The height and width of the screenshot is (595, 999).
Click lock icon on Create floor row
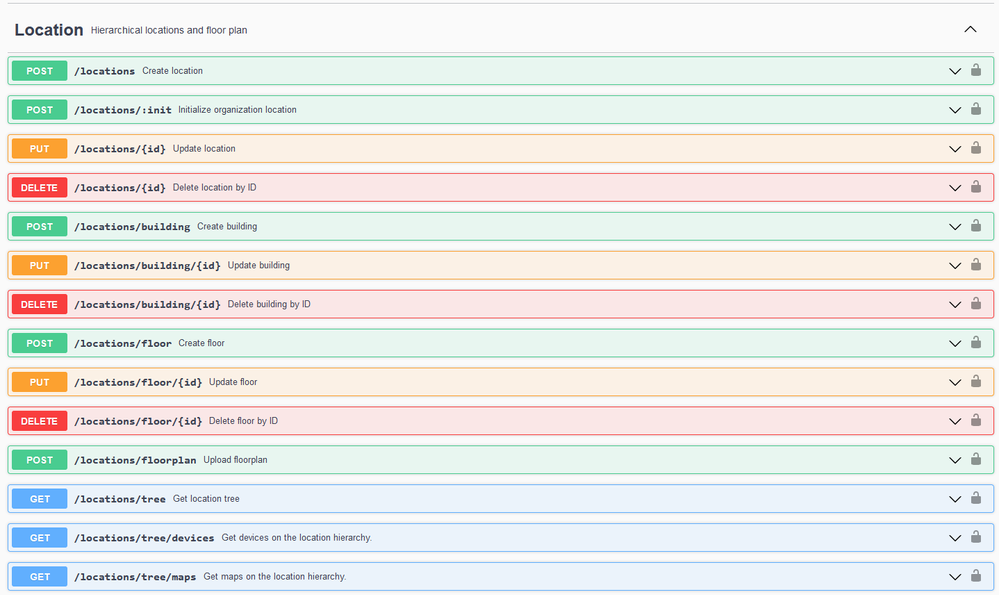click(x=976, y=343)
